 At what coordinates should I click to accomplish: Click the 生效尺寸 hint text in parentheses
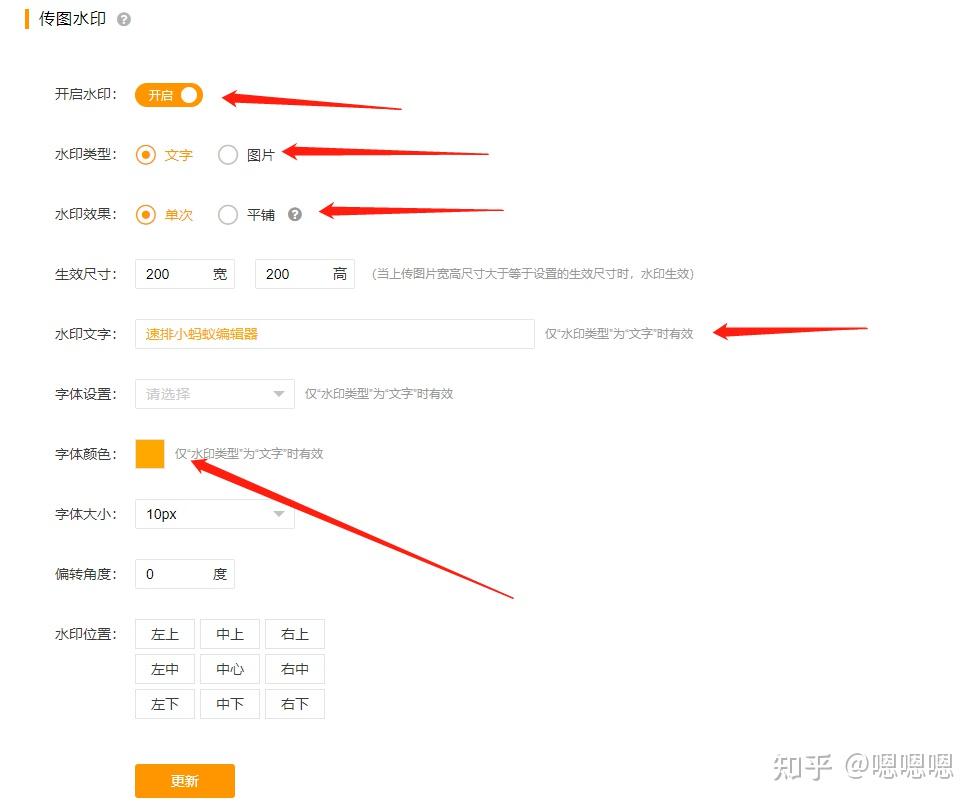coord(533,273)
